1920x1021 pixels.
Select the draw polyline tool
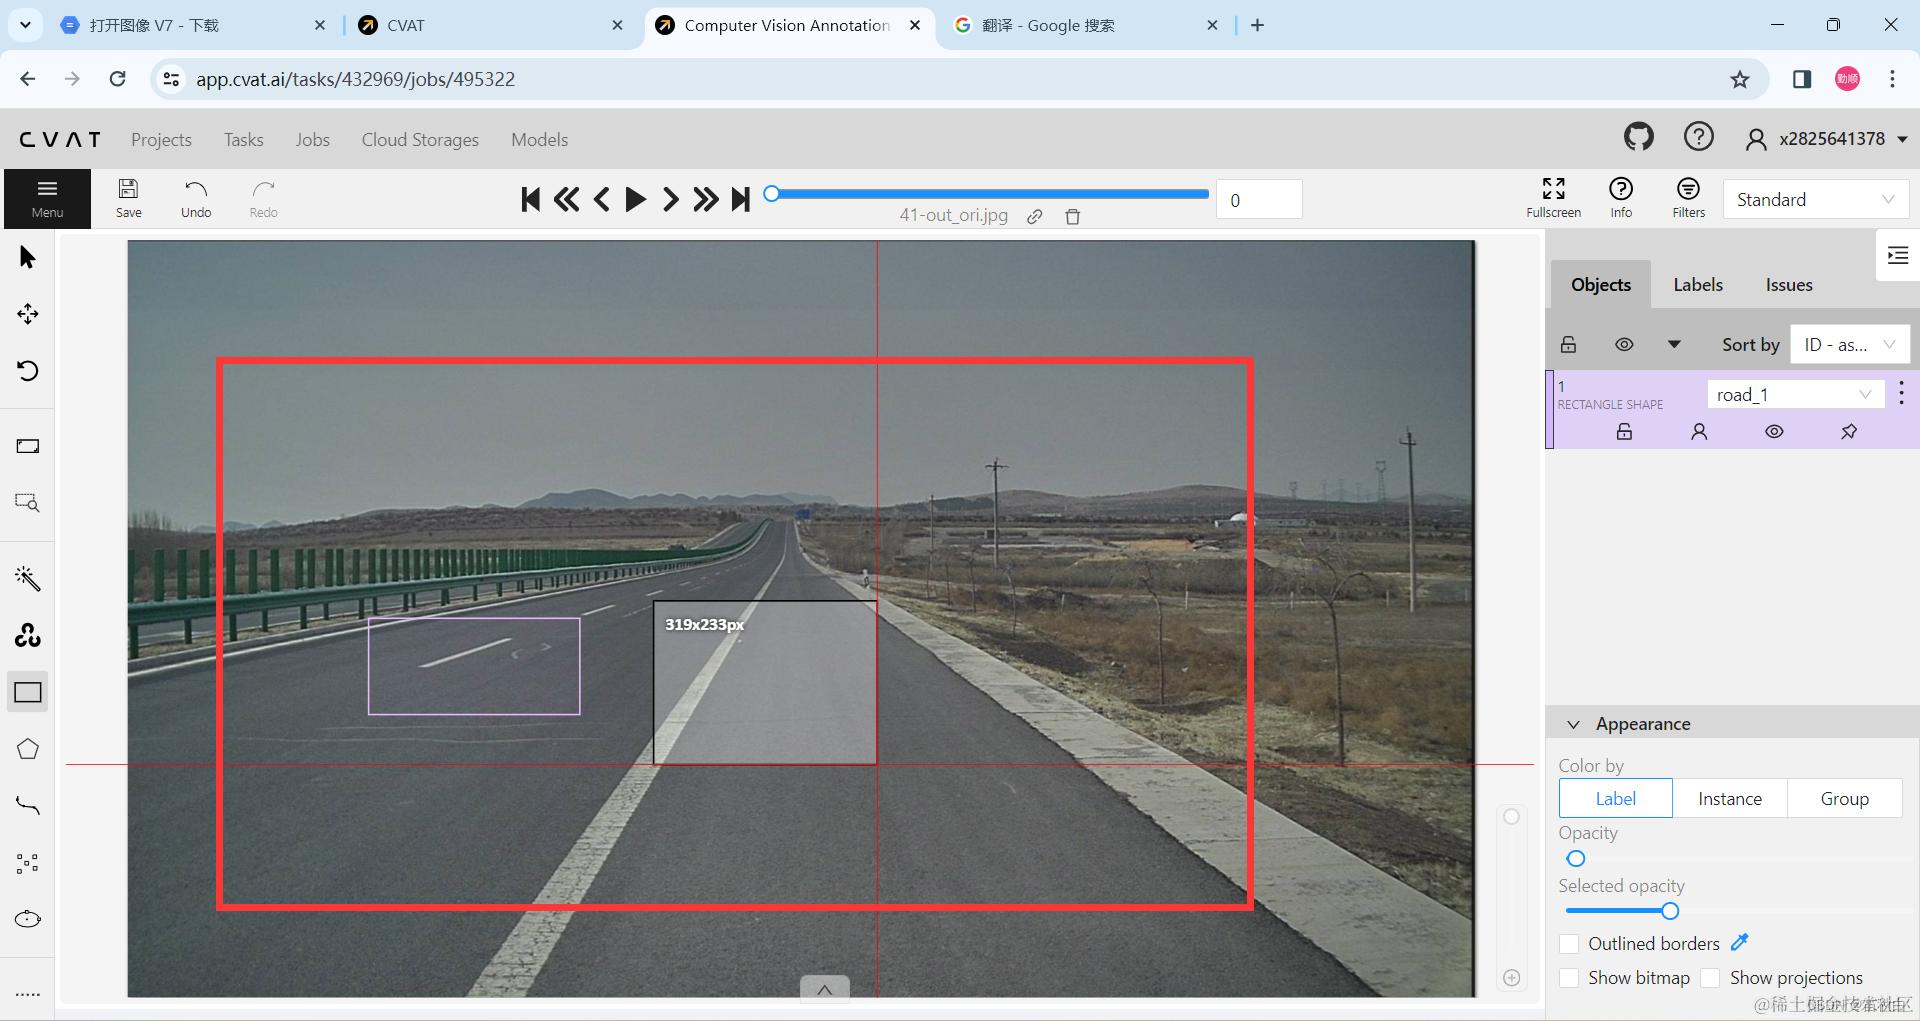(x=28, y=806)
